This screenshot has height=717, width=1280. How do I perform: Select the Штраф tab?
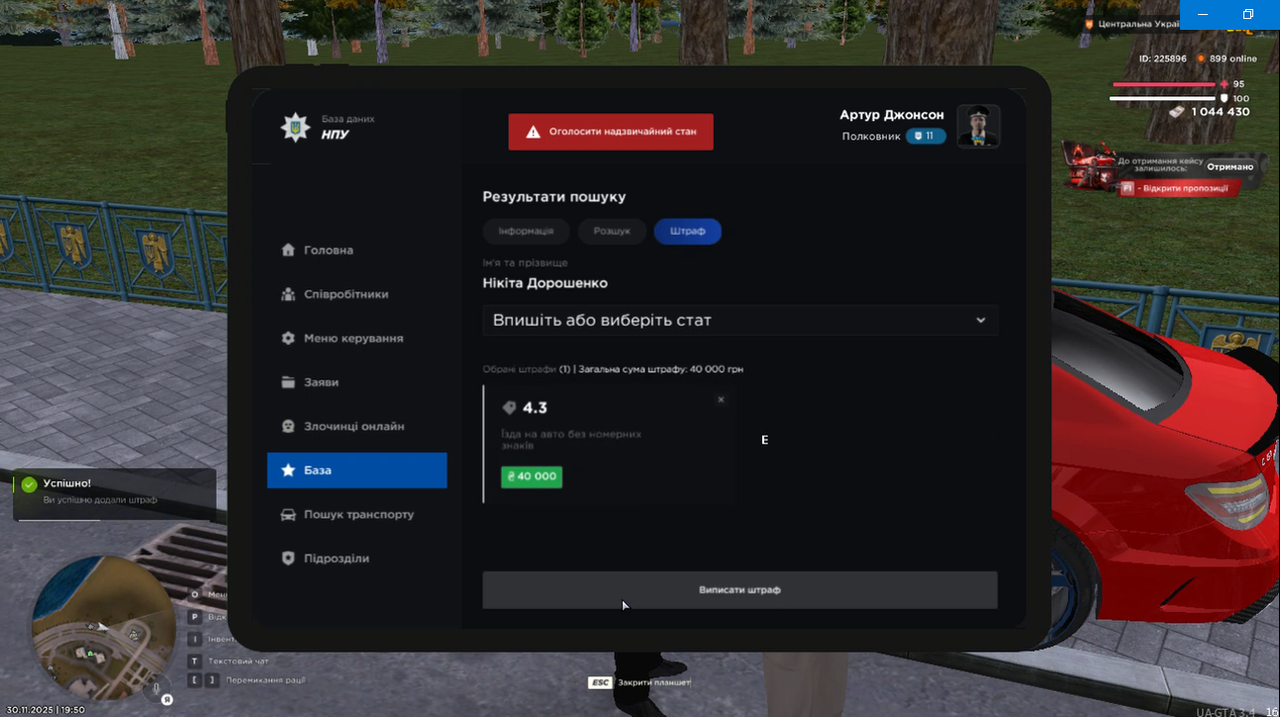click(x=688, y=231)
